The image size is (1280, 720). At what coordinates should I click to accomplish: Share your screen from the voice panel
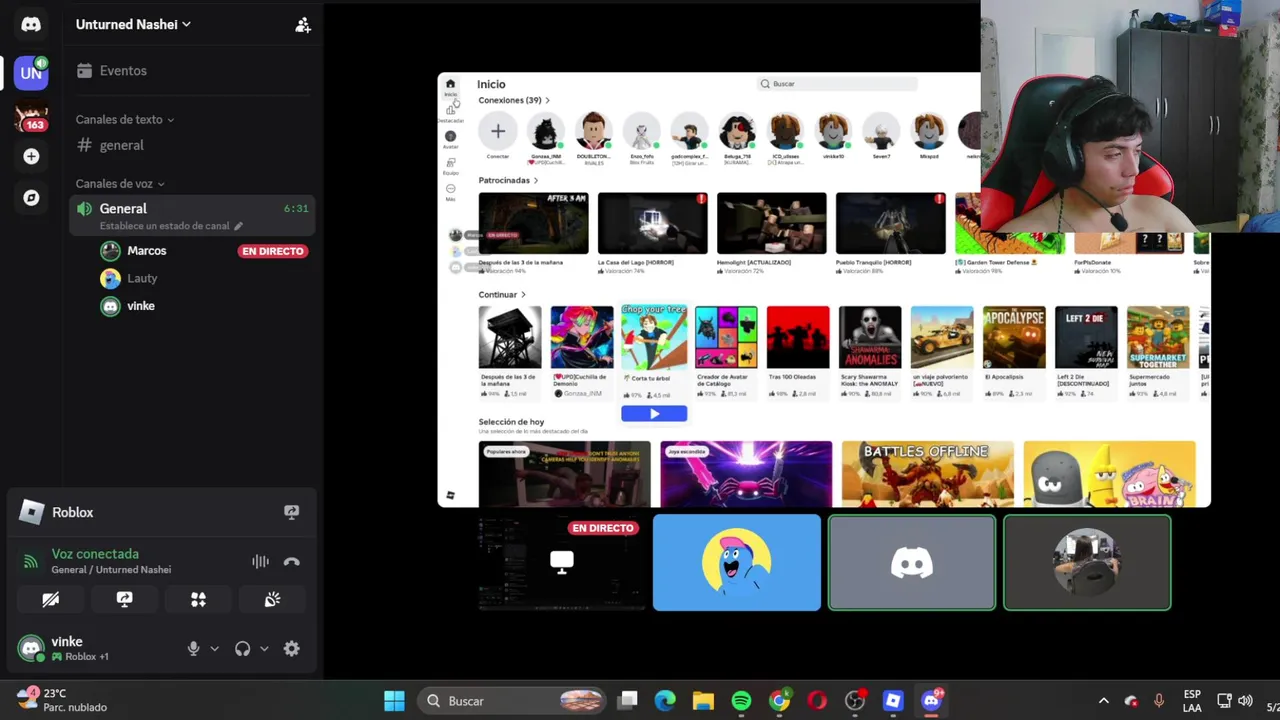pos(124,599)
